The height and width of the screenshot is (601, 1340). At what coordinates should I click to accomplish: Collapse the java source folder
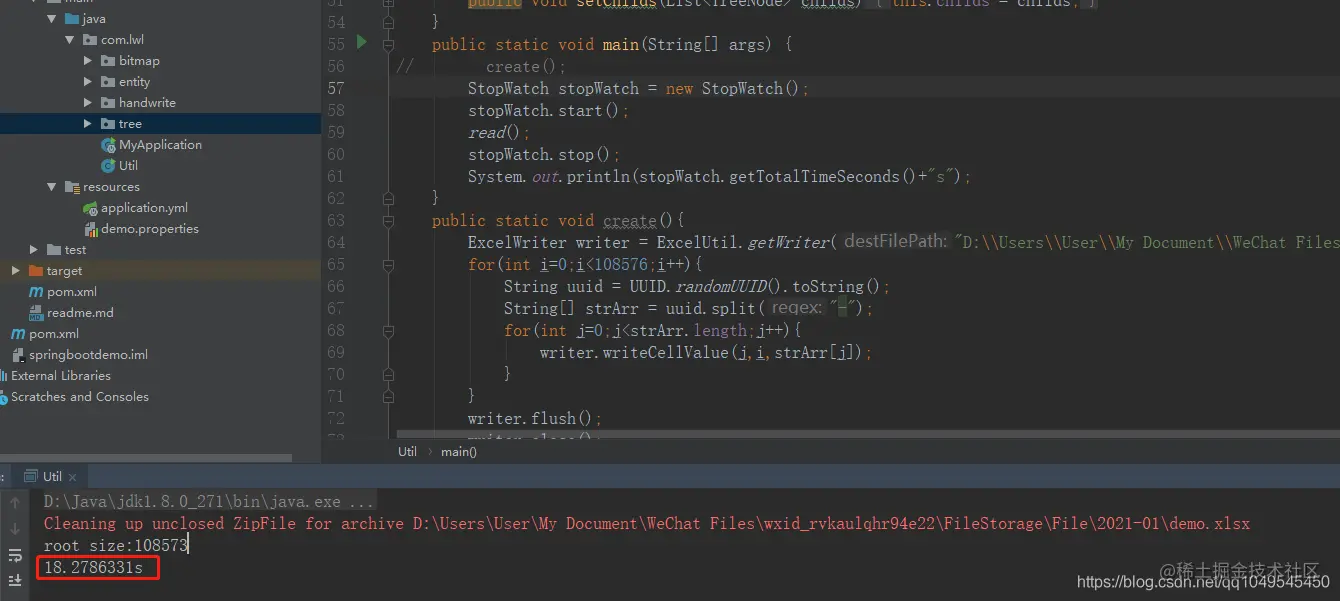(52, 19)
